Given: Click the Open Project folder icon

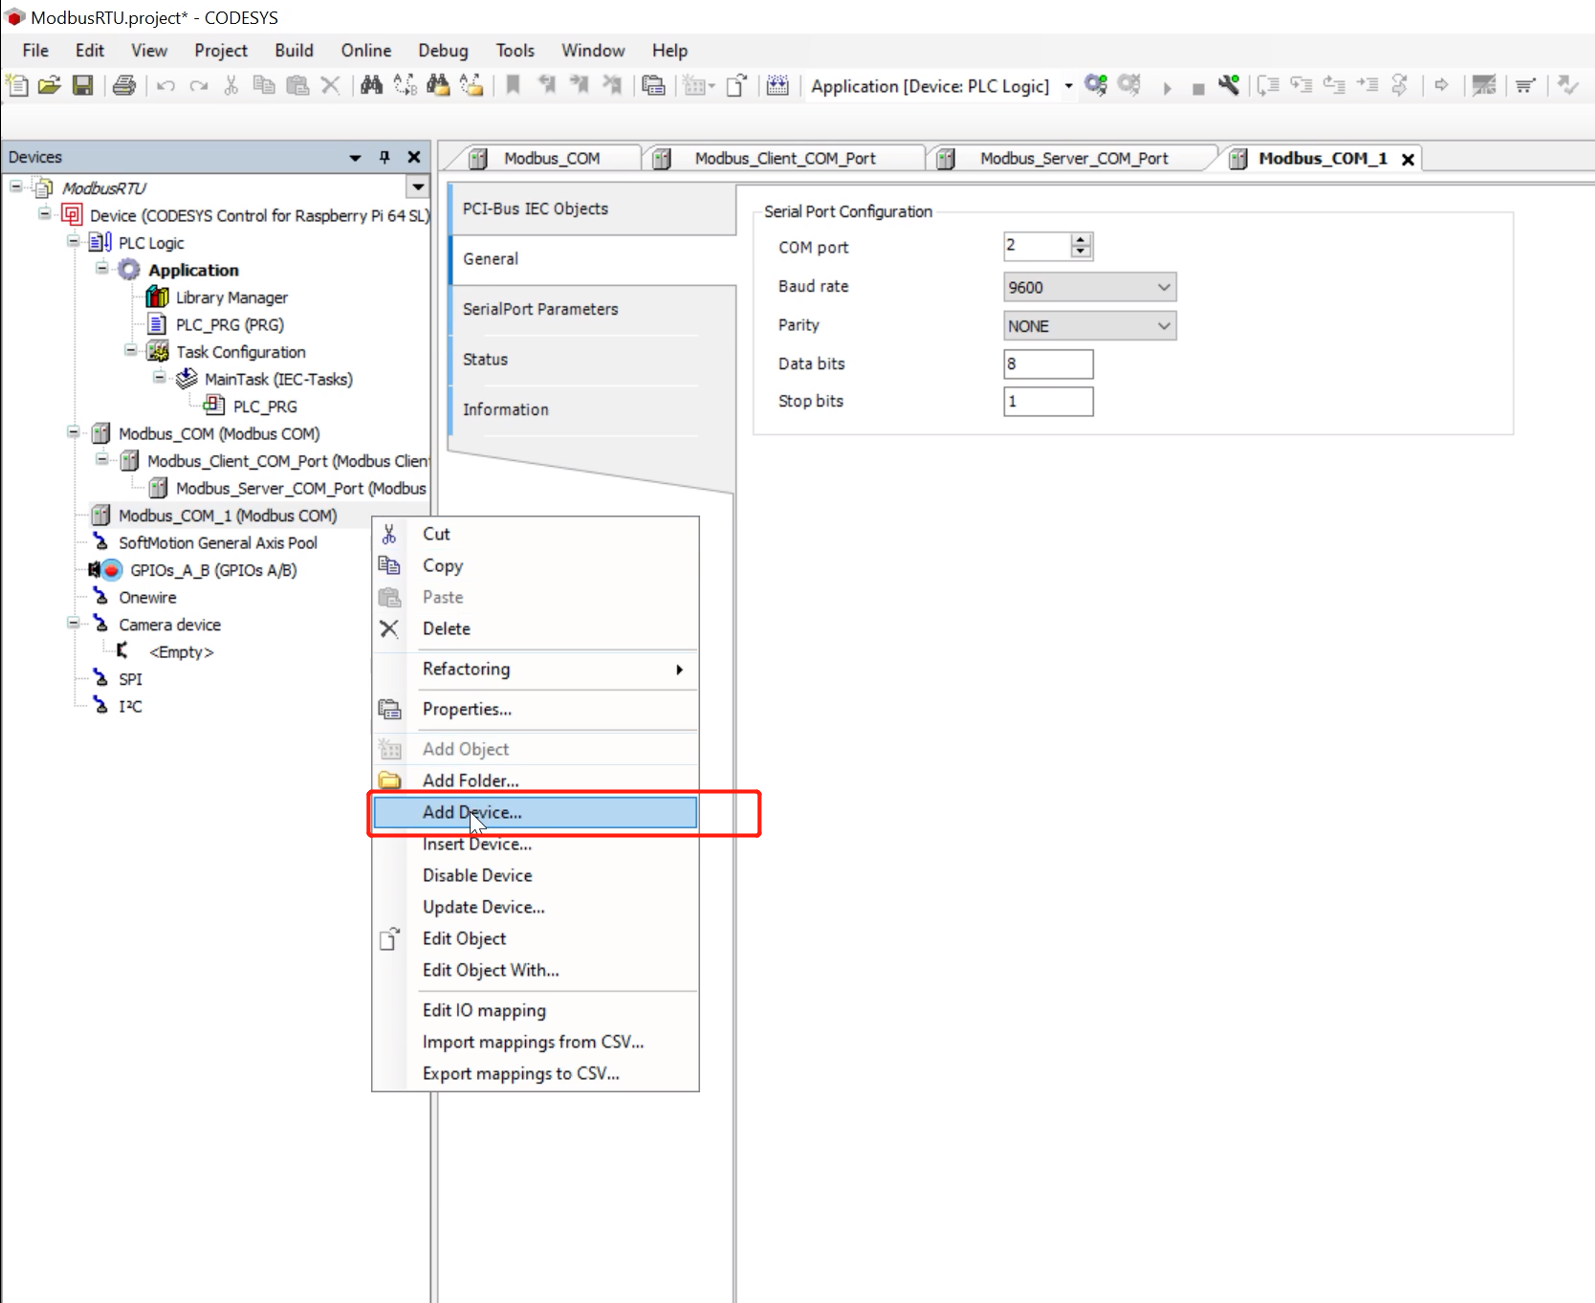Looking at the screenshot, I should tap(49, 86).
